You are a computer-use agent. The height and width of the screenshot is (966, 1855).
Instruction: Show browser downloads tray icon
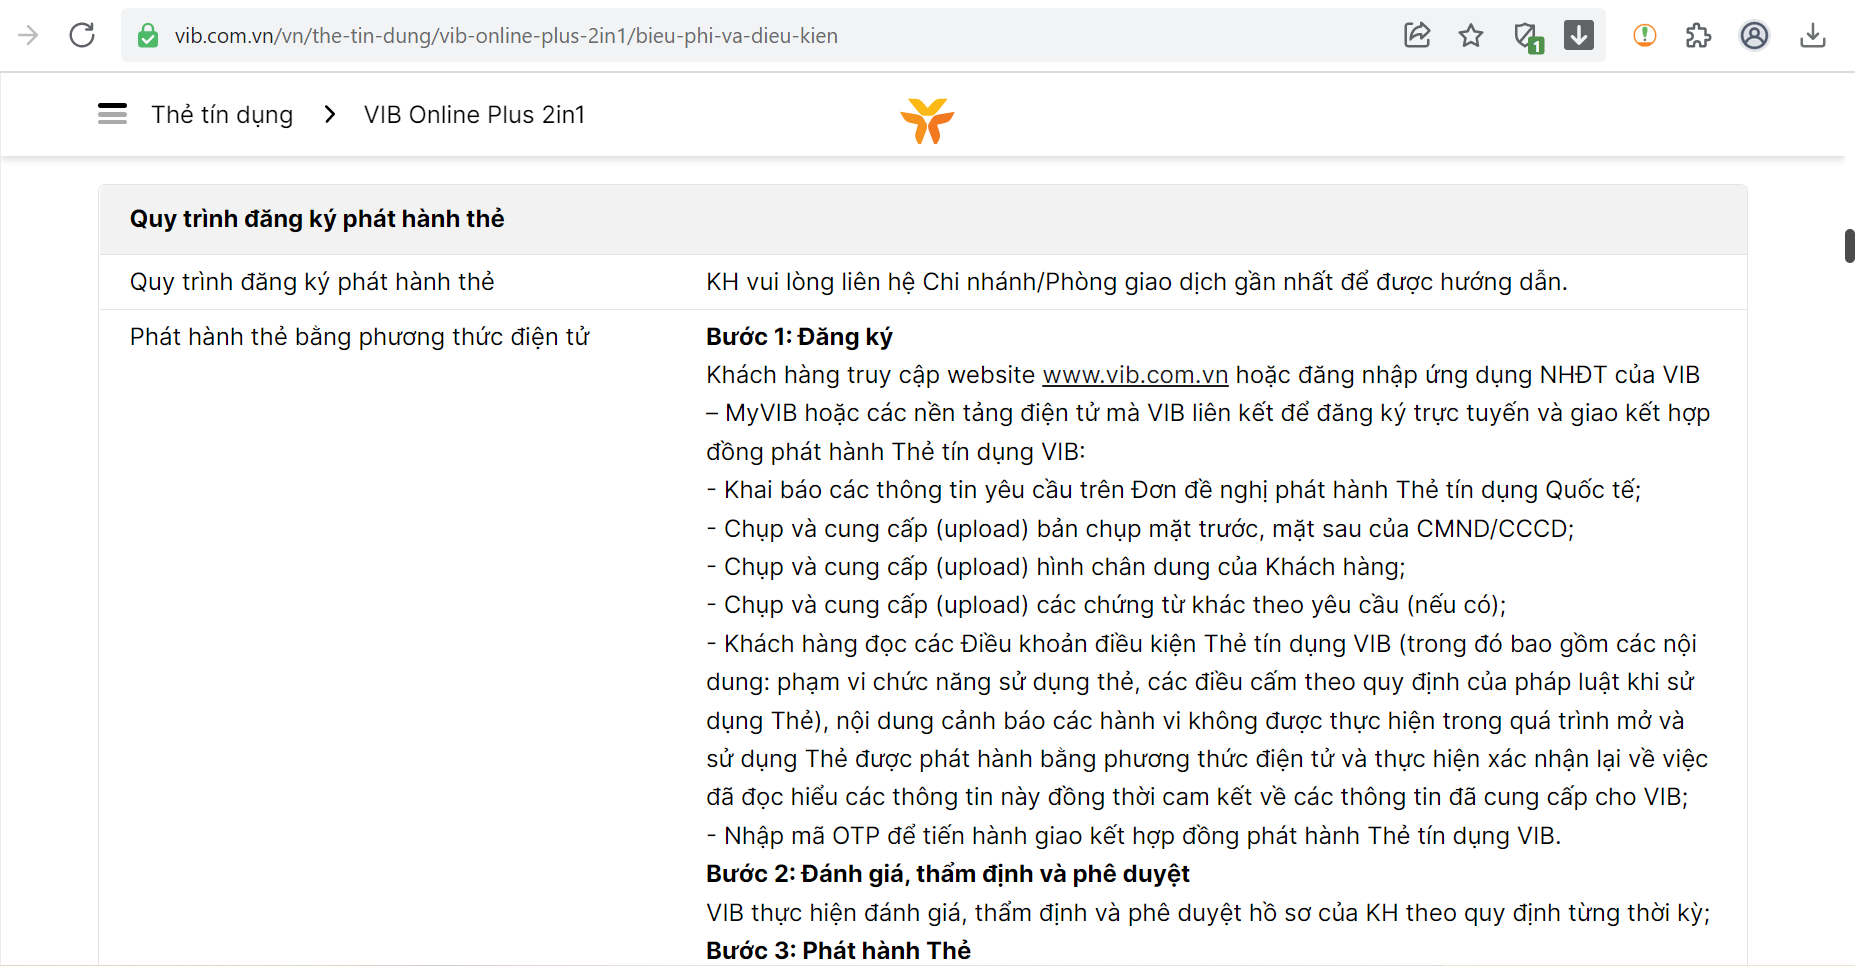(1812, 36)
